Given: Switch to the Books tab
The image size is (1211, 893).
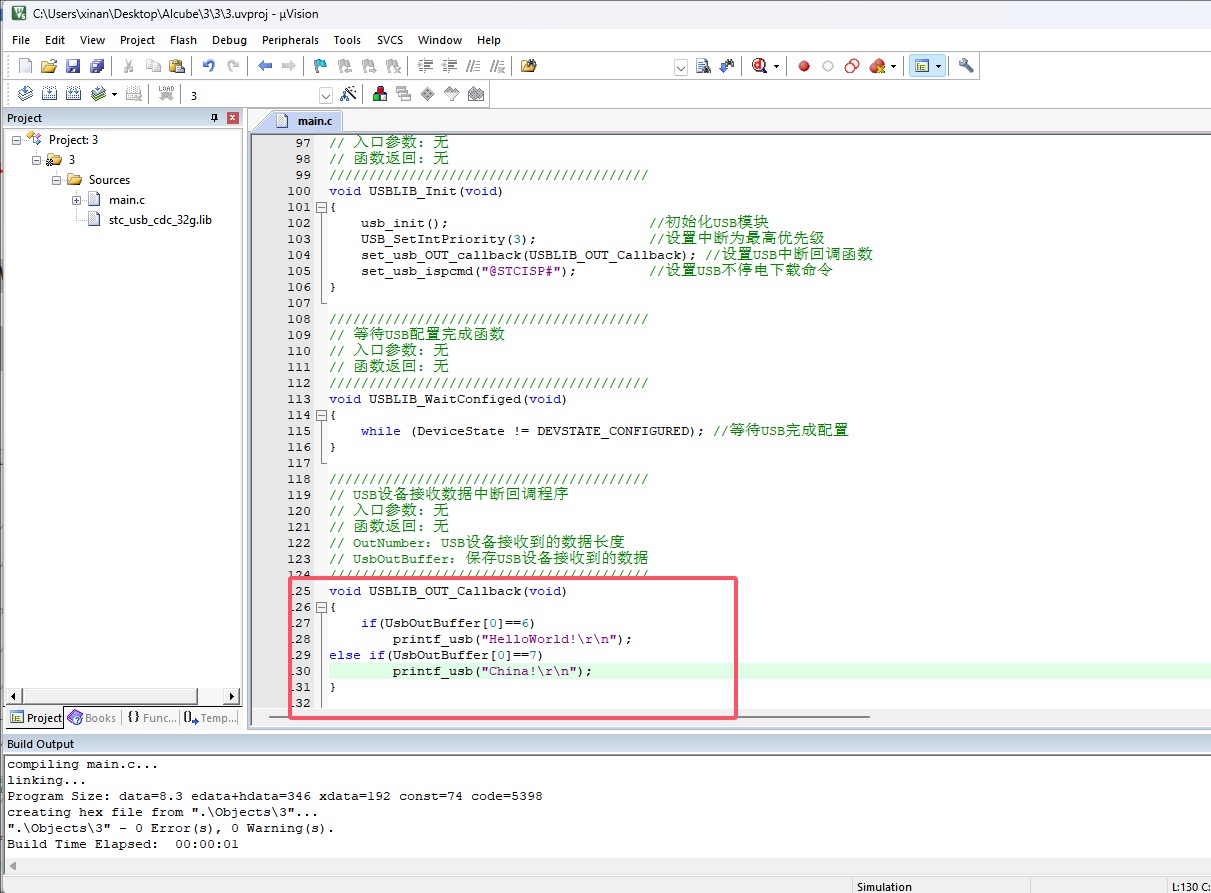Looking at the screenshot, I should 91,717.
